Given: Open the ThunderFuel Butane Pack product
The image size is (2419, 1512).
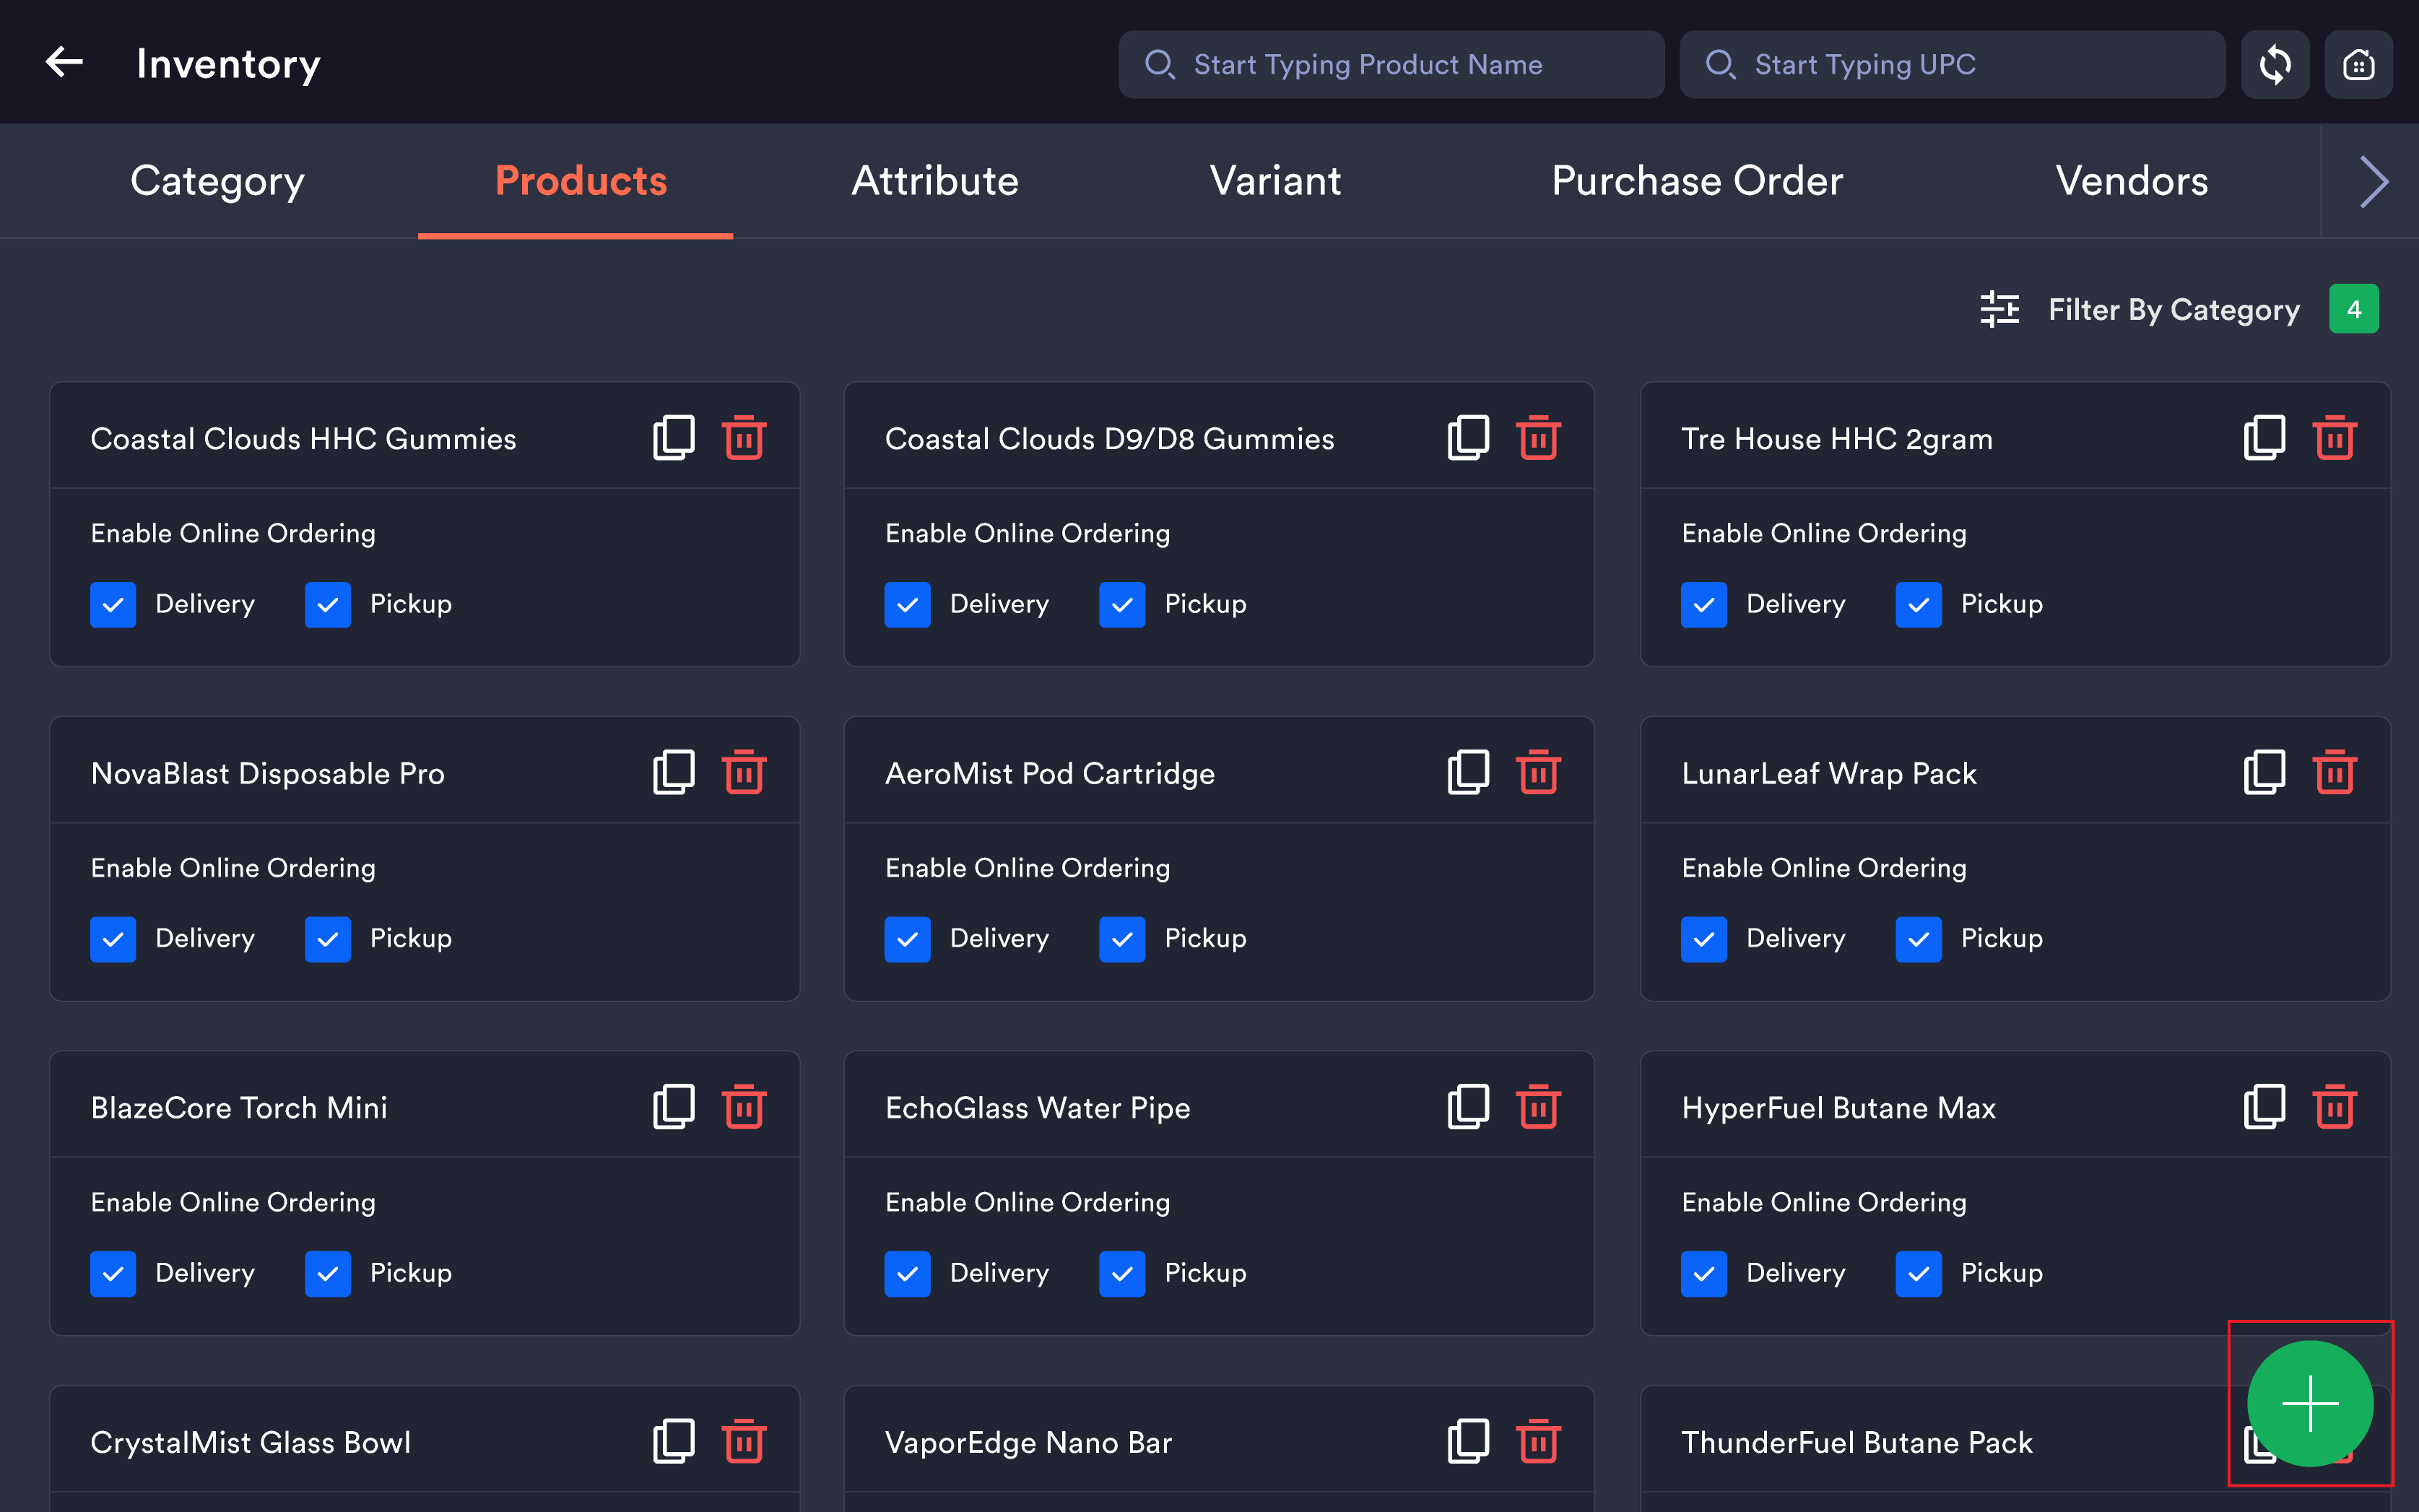Looking at the screenshot, I should point(1856,1441).
